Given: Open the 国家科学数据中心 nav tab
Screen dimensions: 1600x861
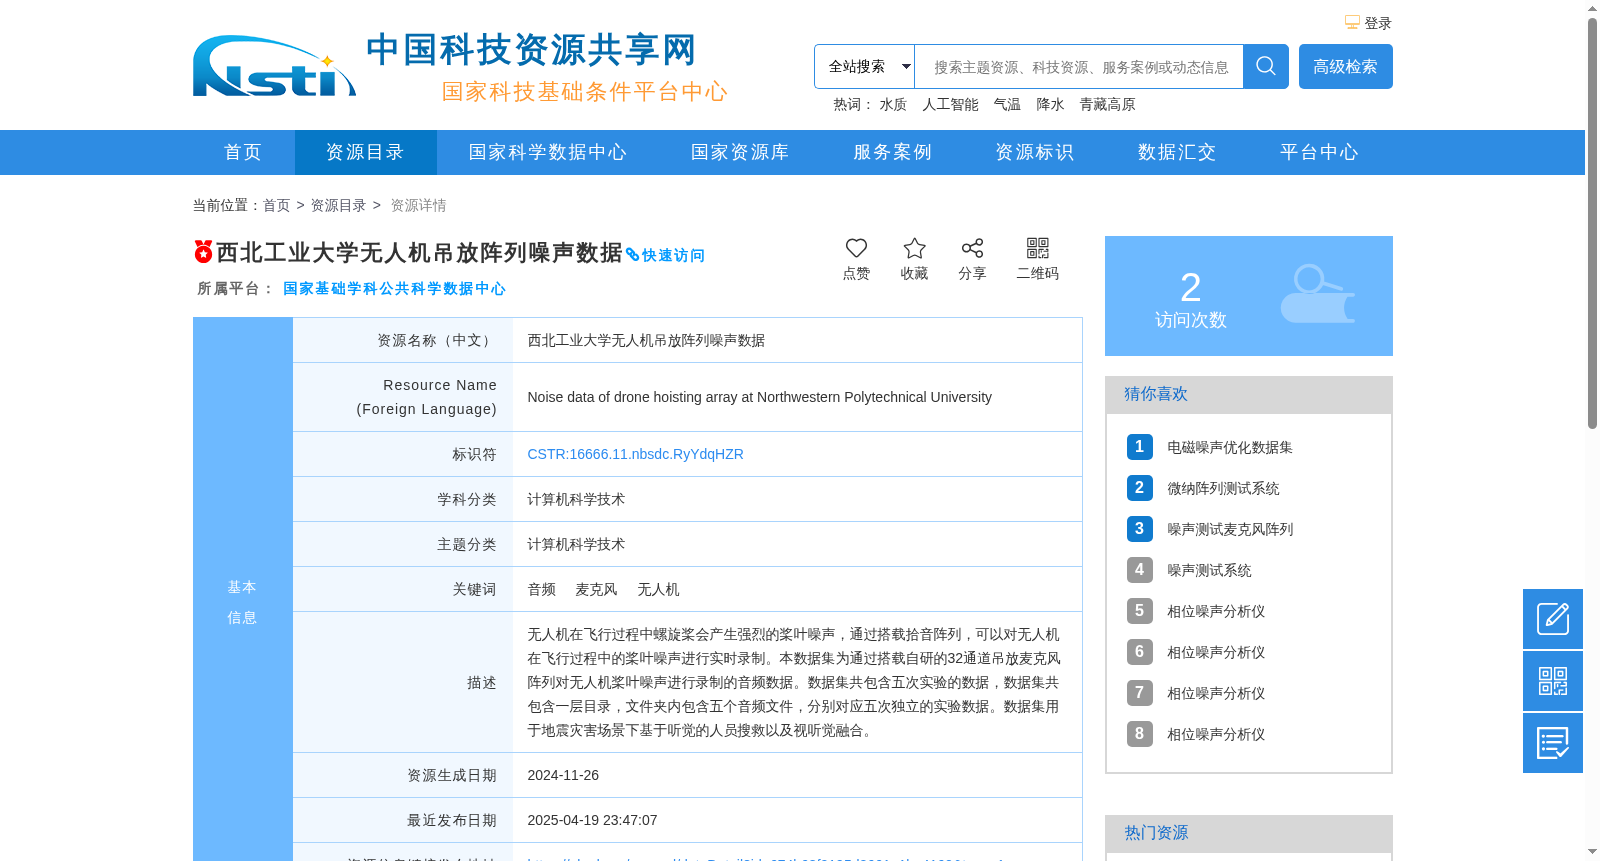Looking at the screenshot, I should [x=548, y=152].
